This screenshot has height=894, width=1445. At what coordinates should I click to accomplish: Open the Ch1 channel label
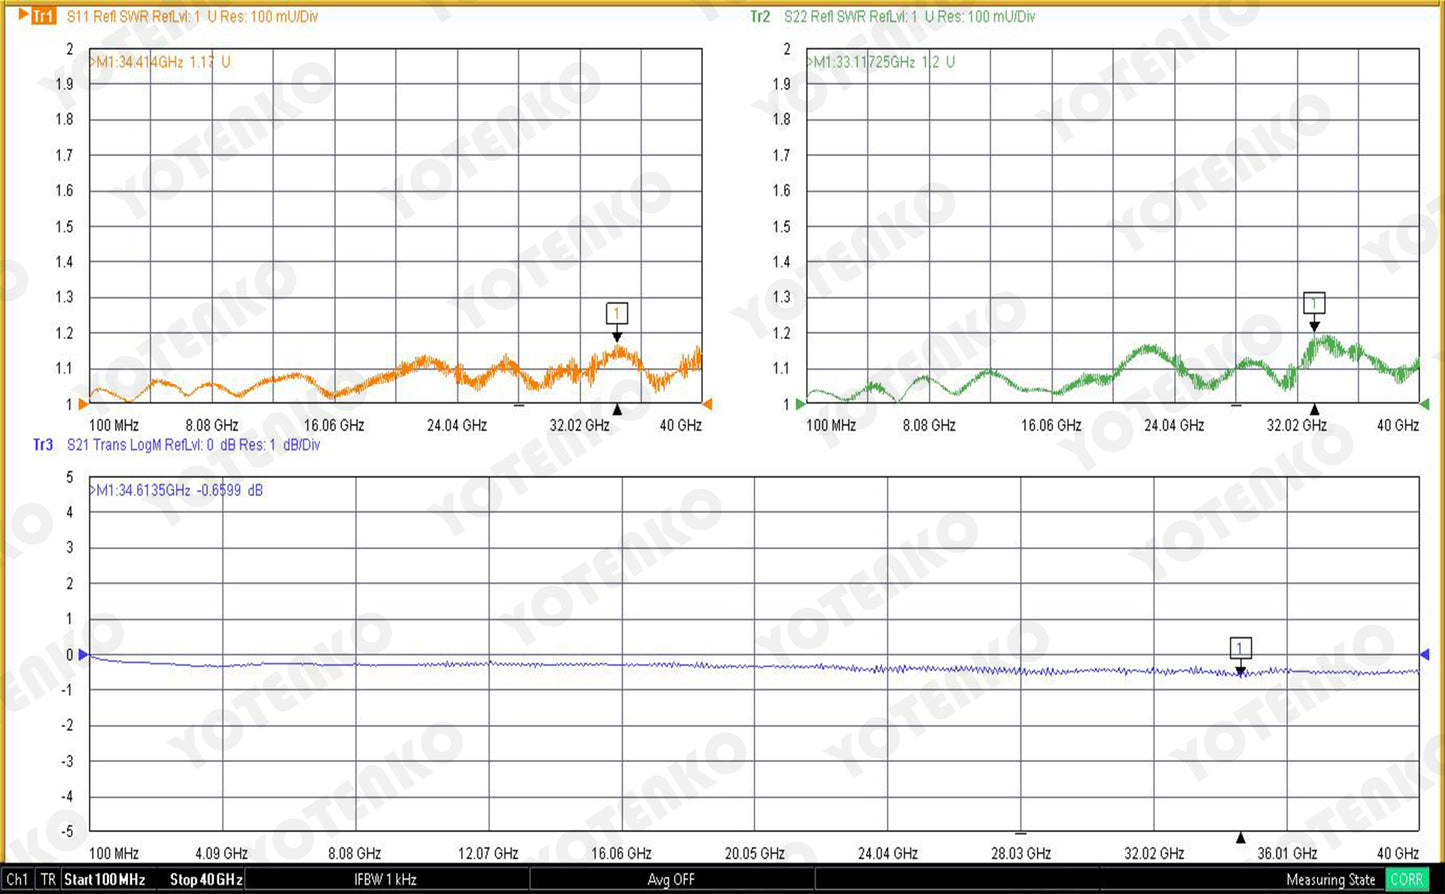18,880
